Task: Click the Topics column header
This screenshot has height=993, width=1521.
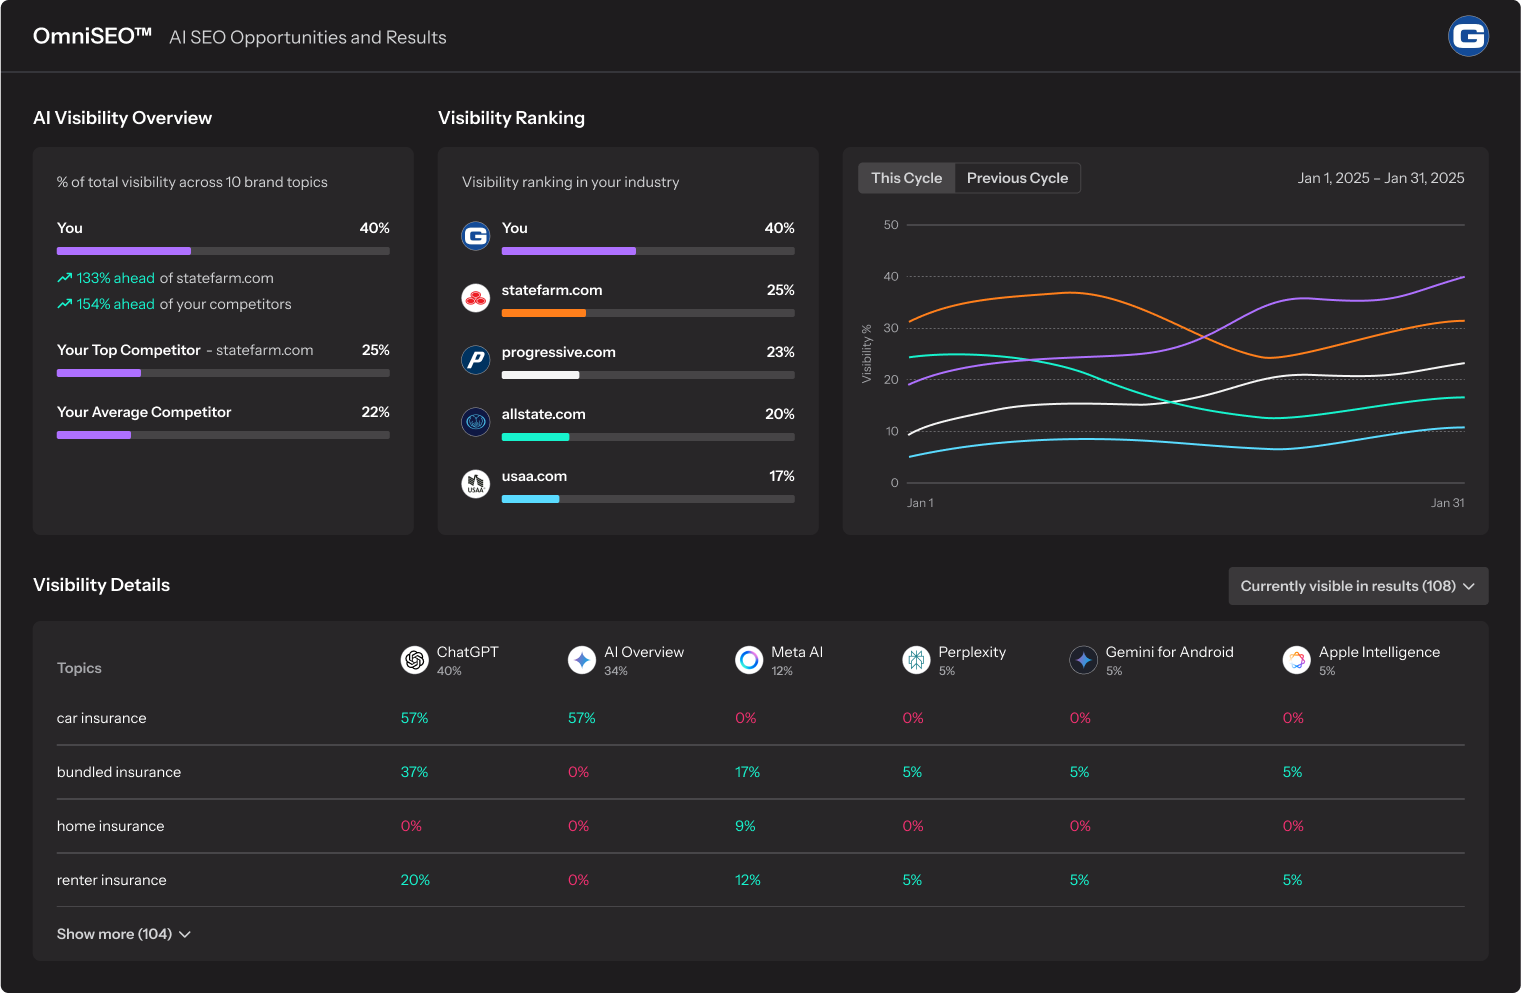Action: point(79,668)
